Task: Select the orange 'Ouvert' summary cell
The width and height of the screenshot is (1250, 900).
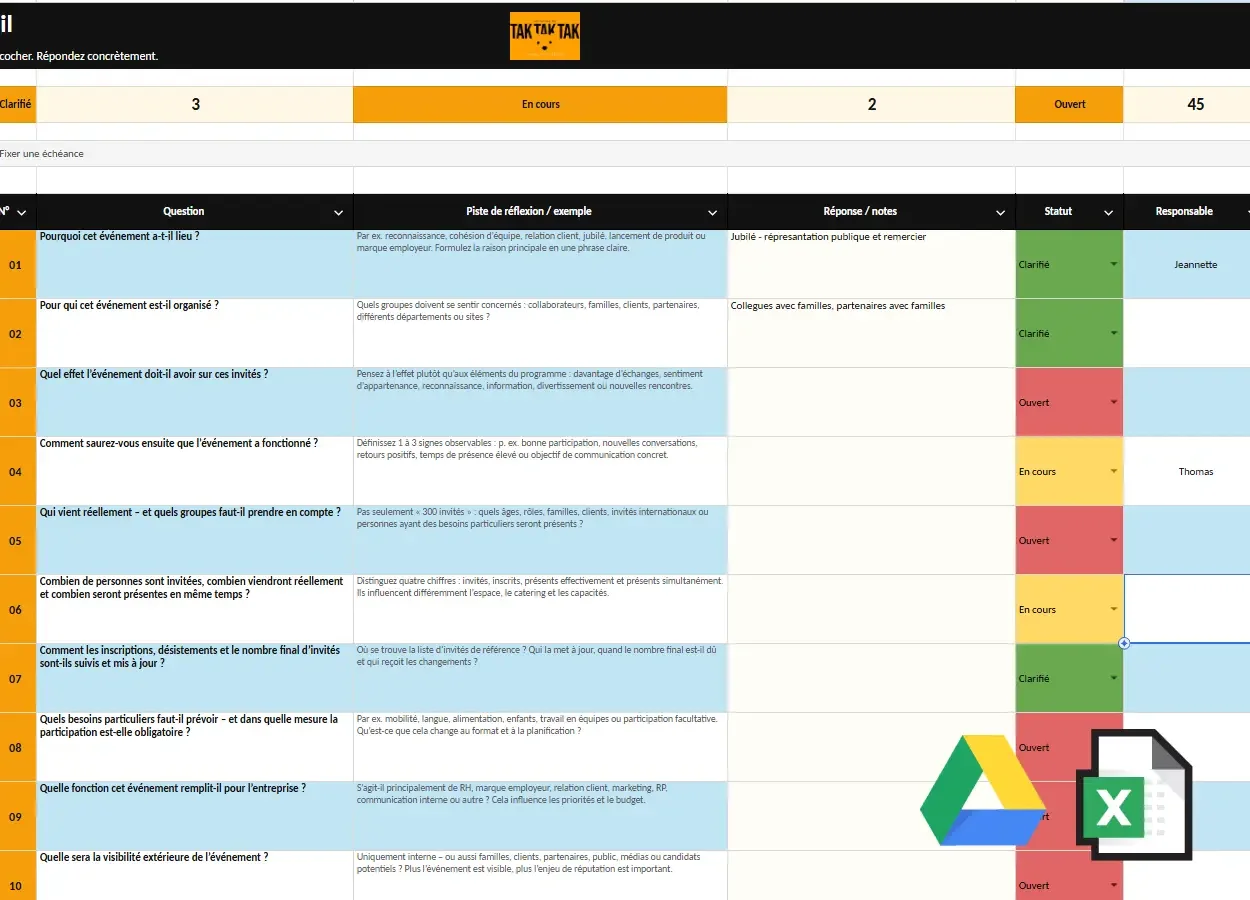Action: pyautogui.click(x=1069, y=104)
